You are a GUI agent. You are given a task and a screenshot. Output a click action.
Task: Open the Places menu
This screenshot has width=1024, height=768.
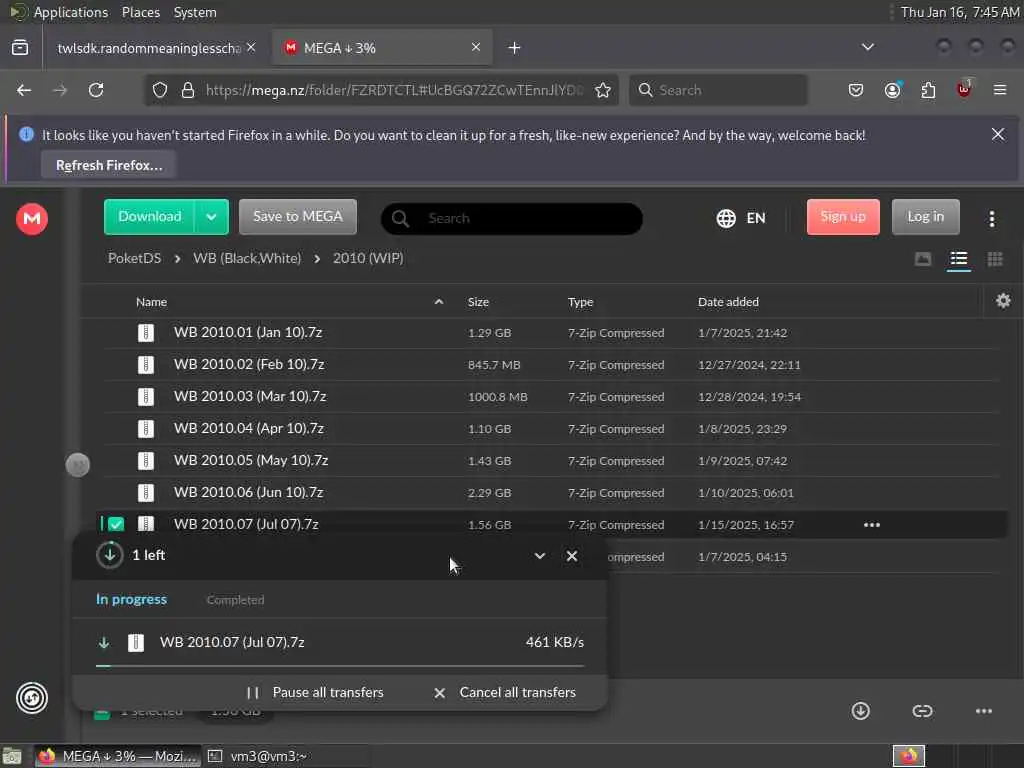[140, 12]
